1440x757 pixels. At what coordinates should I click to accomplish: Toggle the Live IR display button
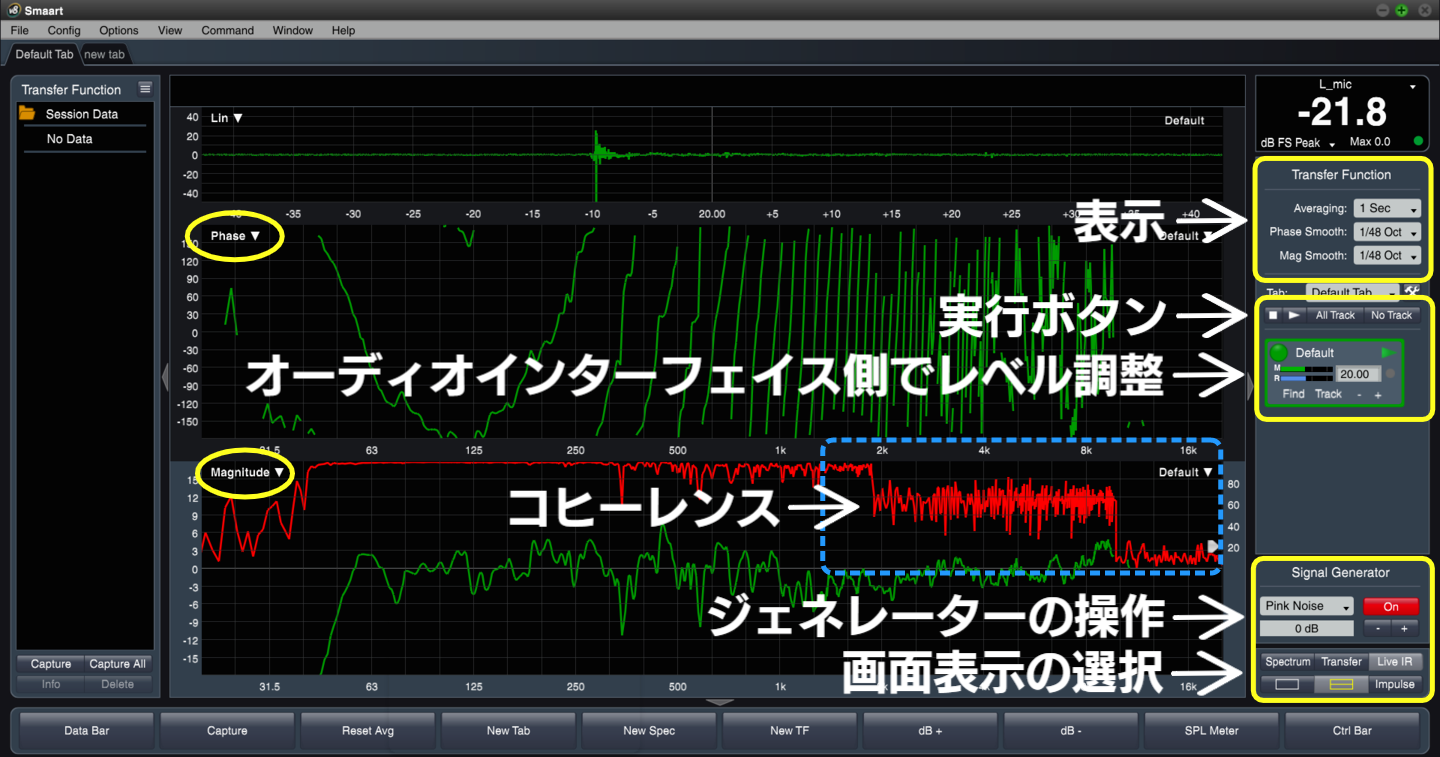1394,662
